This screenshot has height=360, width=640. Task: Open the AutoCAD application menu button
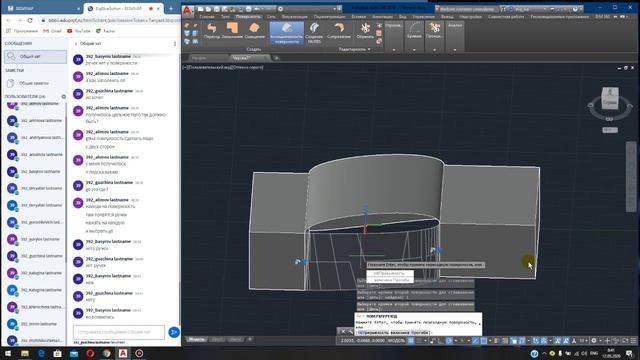coord(187,11)
